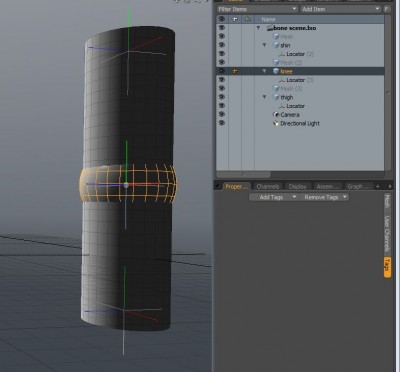Open the Remove Tags dropdown

[324, 197]
